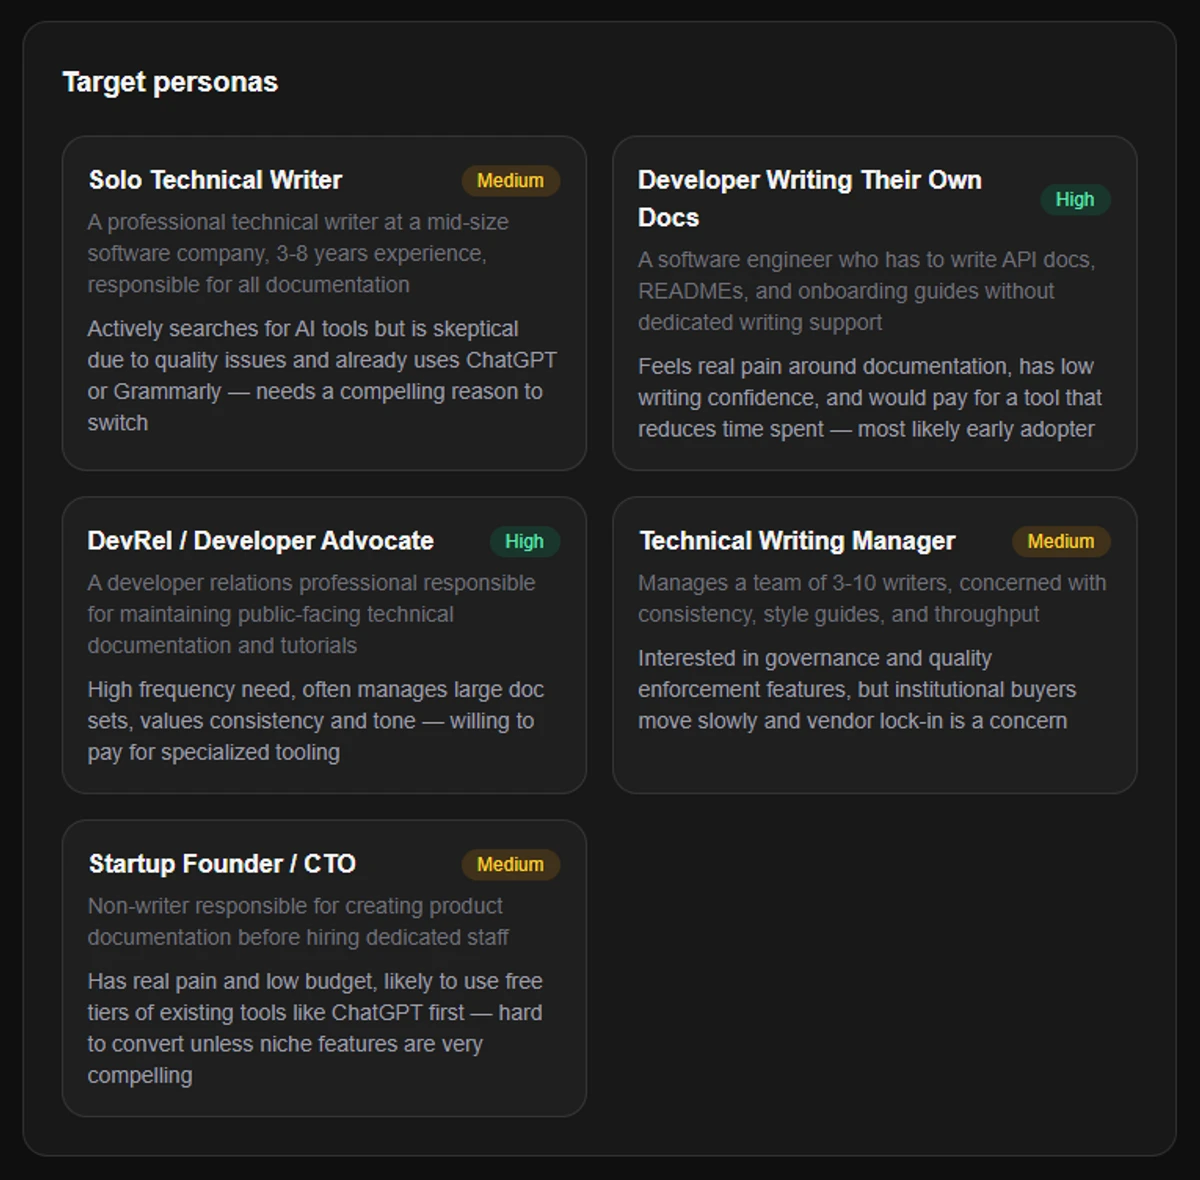Screen dimensions: 1200x1180
Task: Click description 'Non-writer responsible for creating product'
Action: (x=298, y=922)
